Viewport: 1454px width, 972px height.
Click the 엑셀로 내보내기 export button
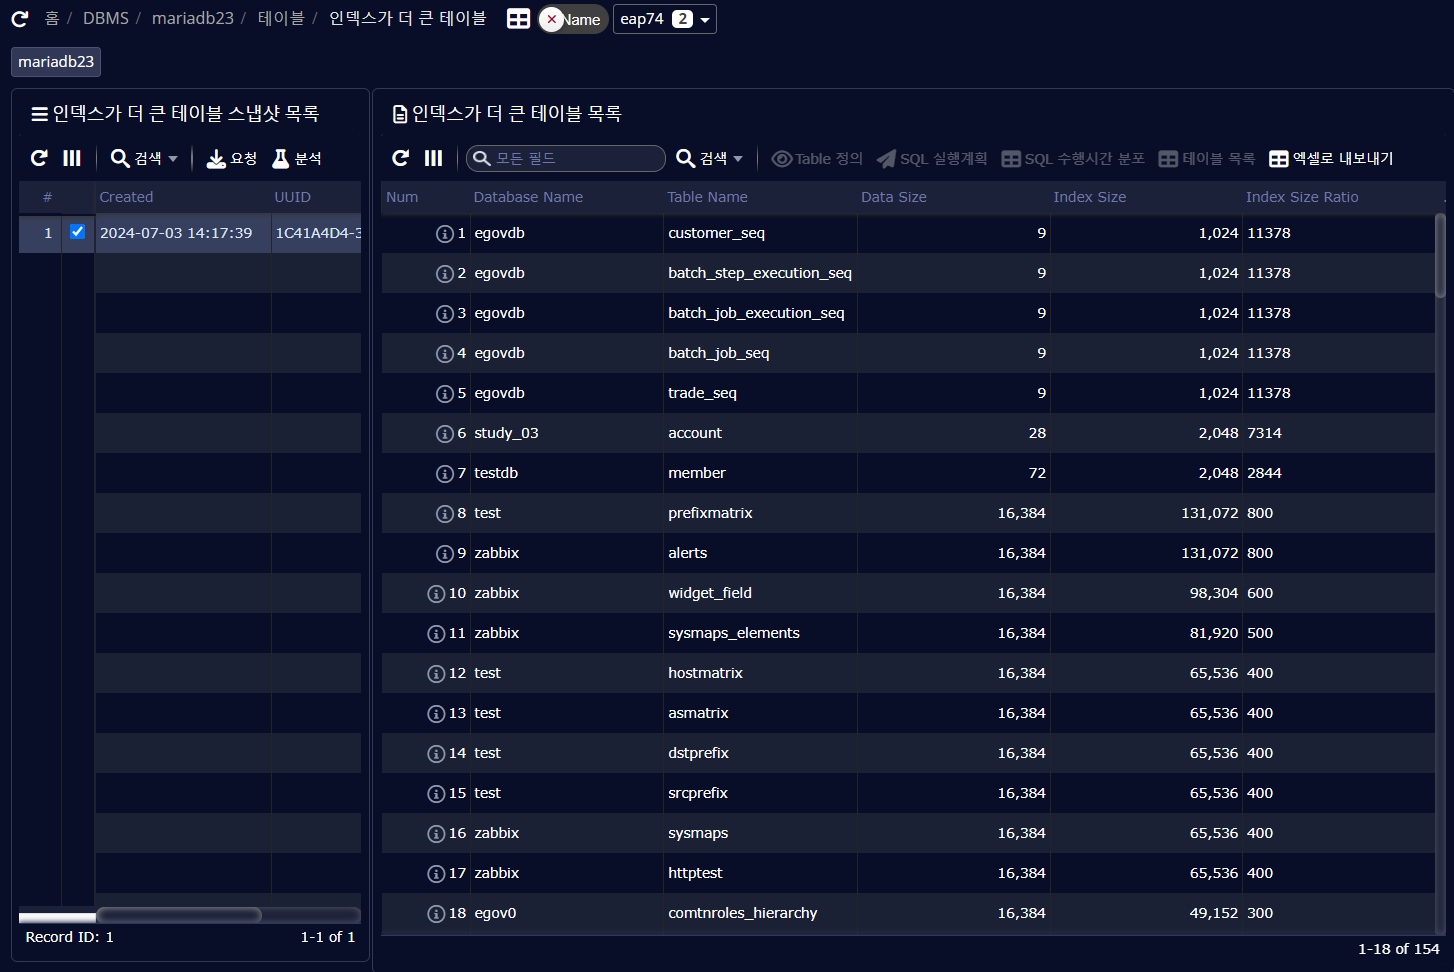point(1331,158)
